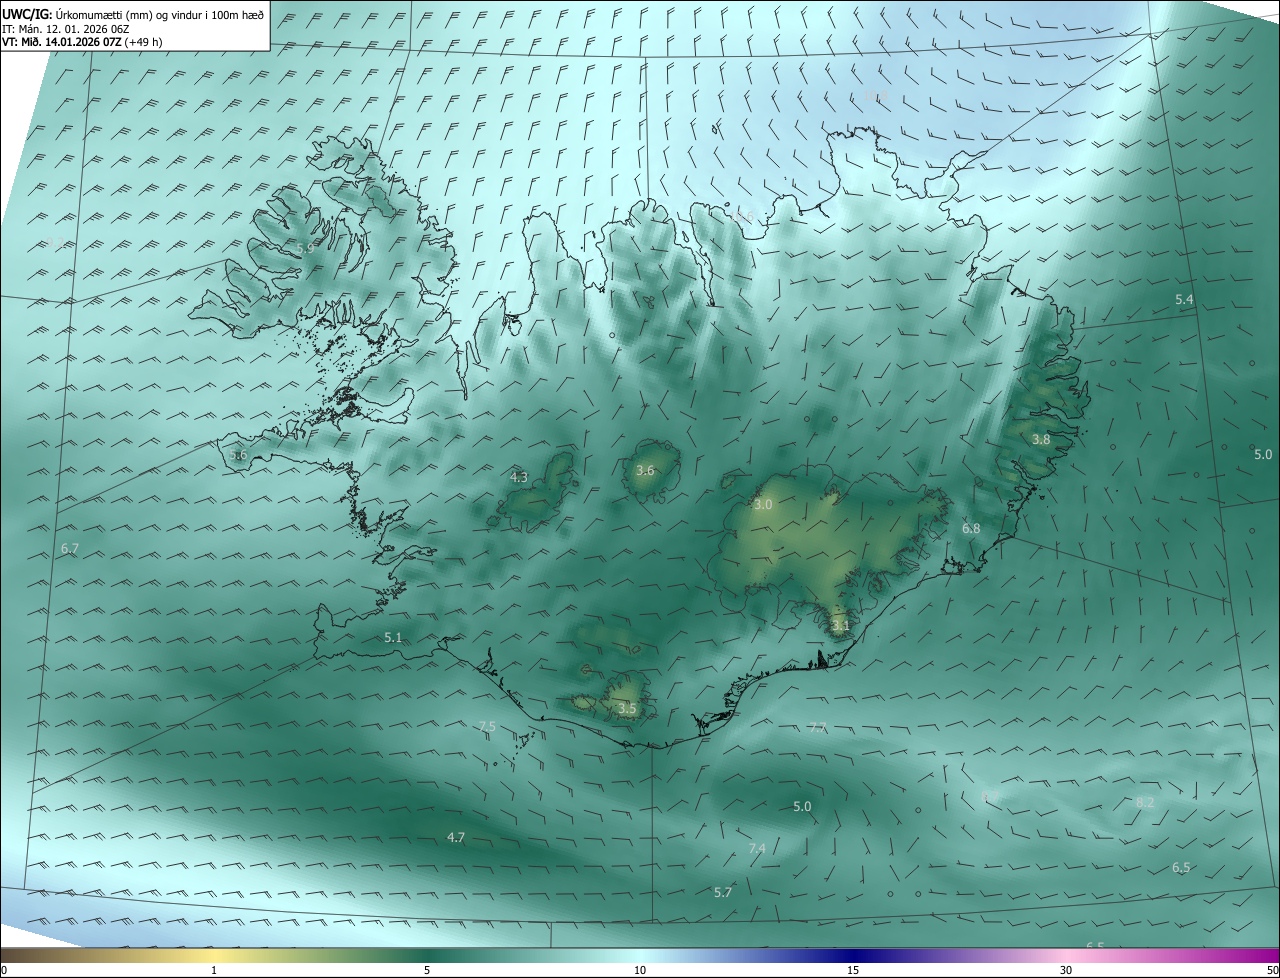
Task: Click the 3.0 value on Vatnajökull
Action: (763, 505)
